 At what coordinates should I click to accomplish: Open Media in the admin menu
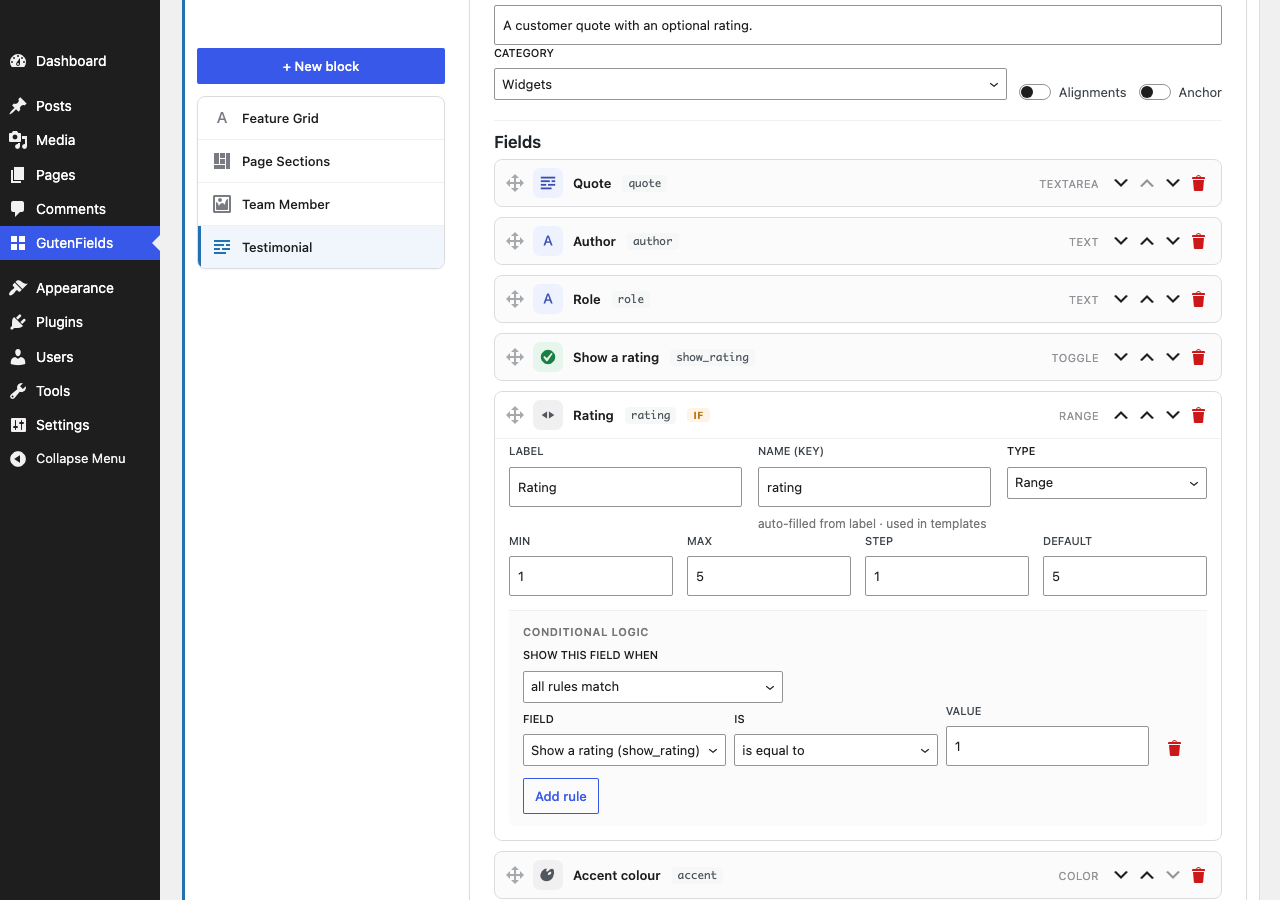(x=80, y=140)
